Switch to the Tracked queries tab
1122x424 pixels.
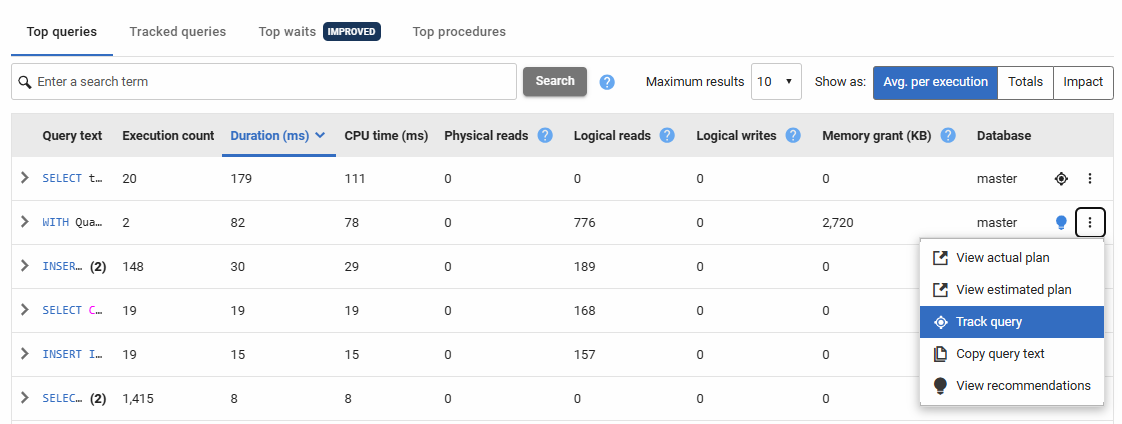pyautogui.click(x=177, y=32)
